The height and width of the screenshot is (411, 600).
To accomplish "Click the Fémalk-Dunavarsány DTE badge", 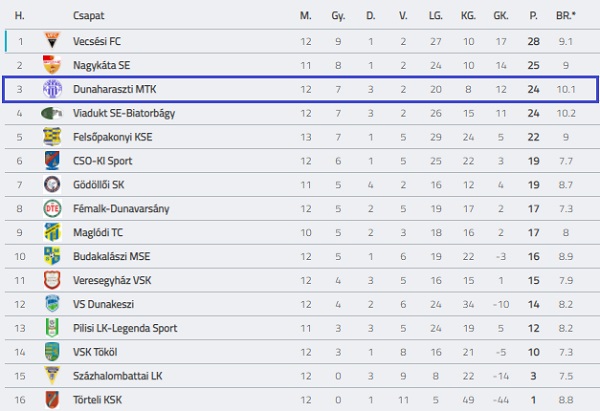I will click(52, 208).
